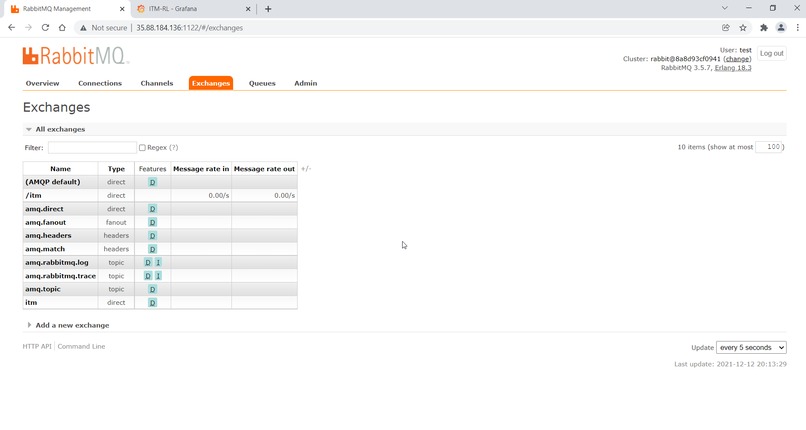Image resolution: width=806 pixels, height=430 pixels.
Task: Open the amq.direct exchange
Action: coord(44,209)
